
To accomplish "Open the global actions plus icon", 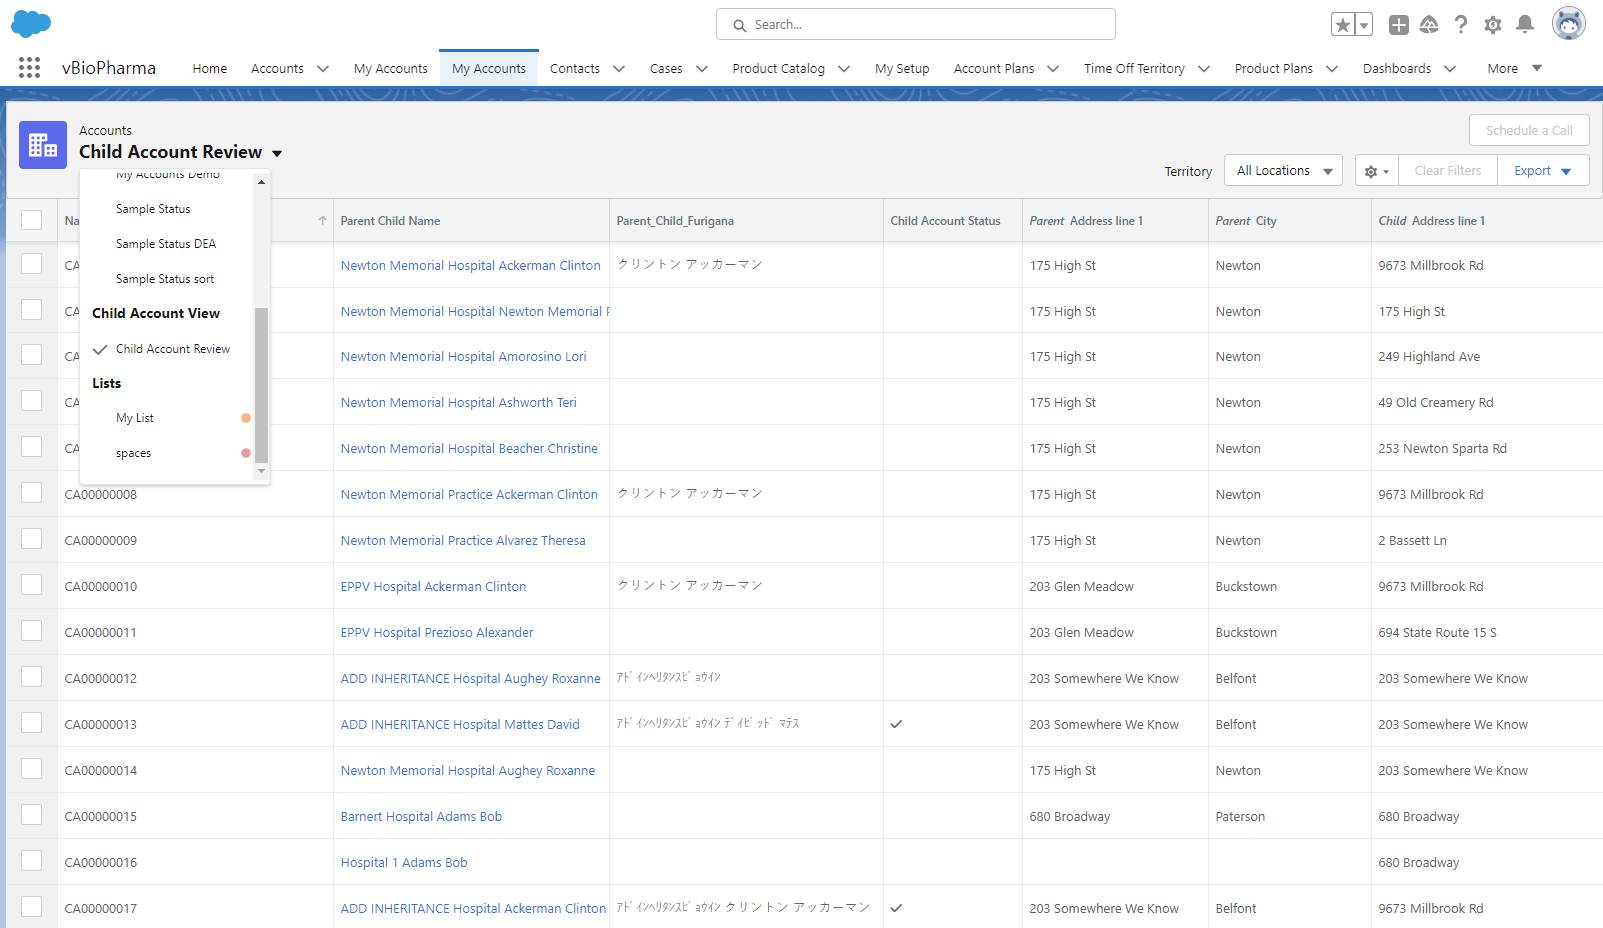I will [1398, 25].
